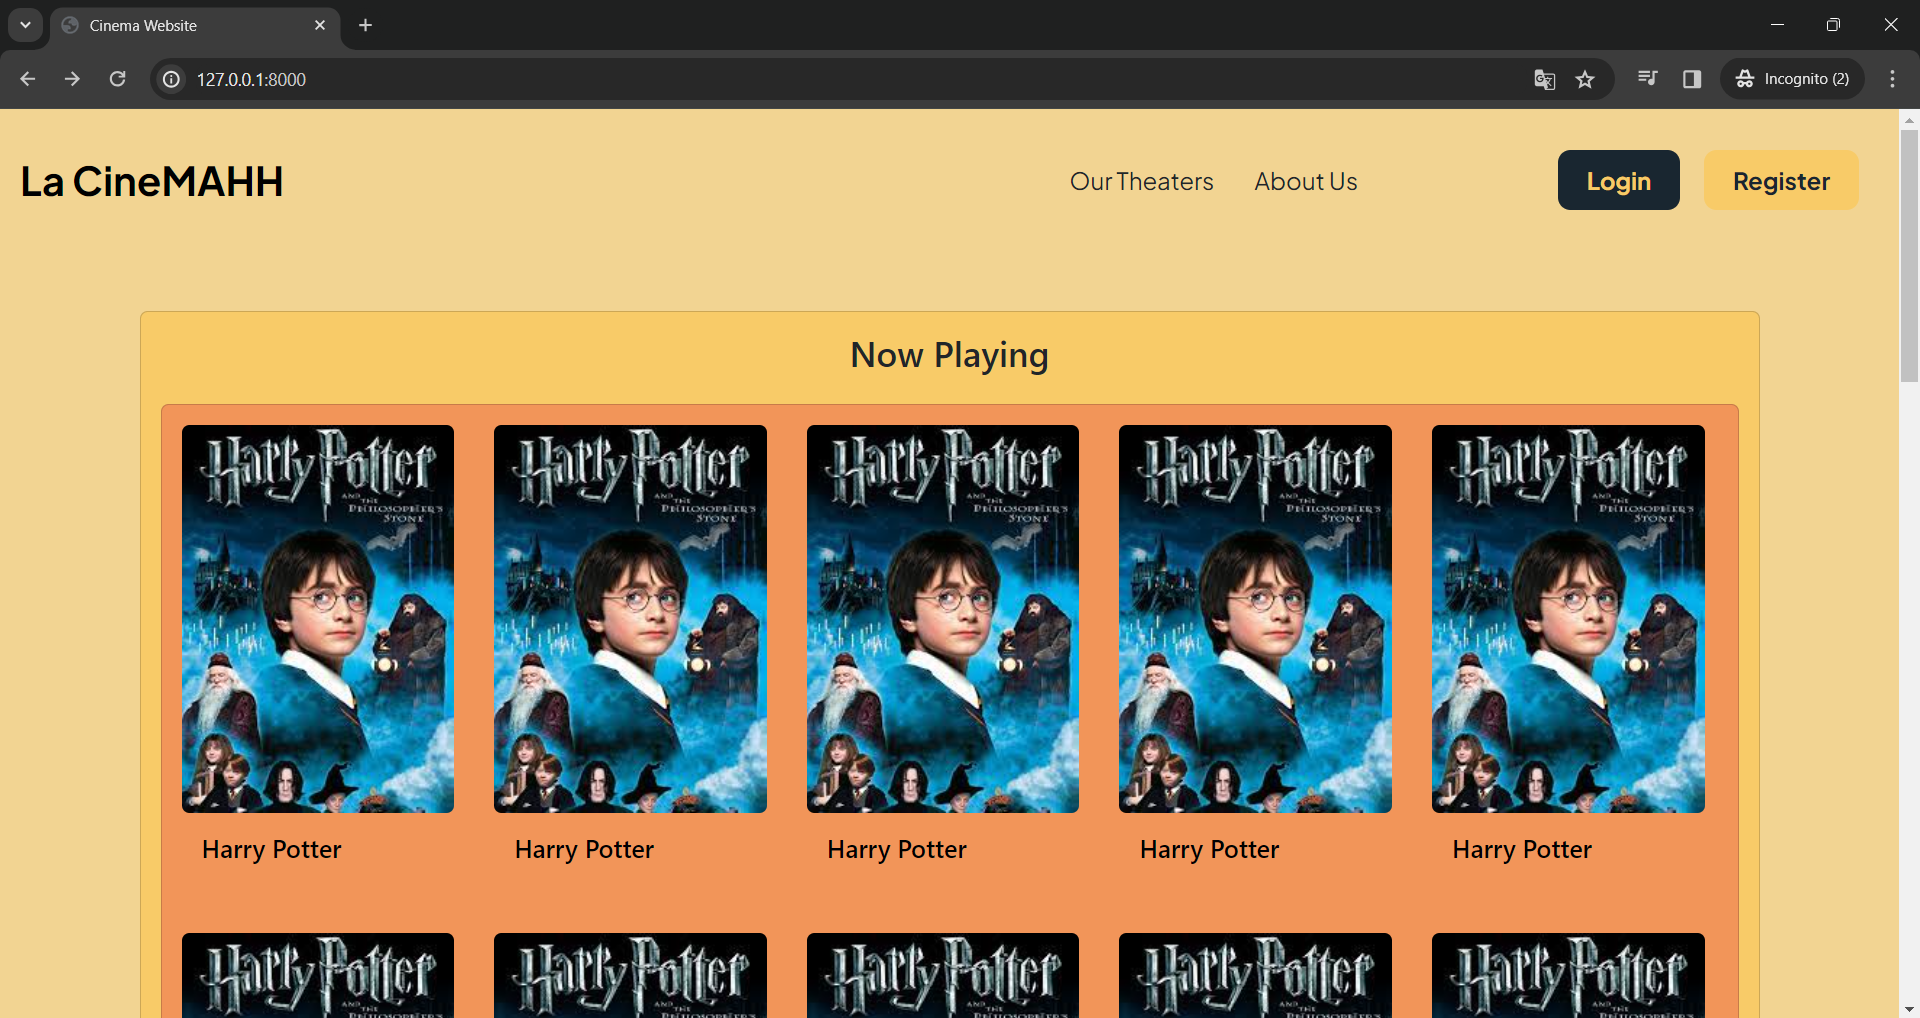Click the La CineMAHH logo
Image resolution: width=1920 pixels, height=1018 pixels.
click(x=152, y=181)
